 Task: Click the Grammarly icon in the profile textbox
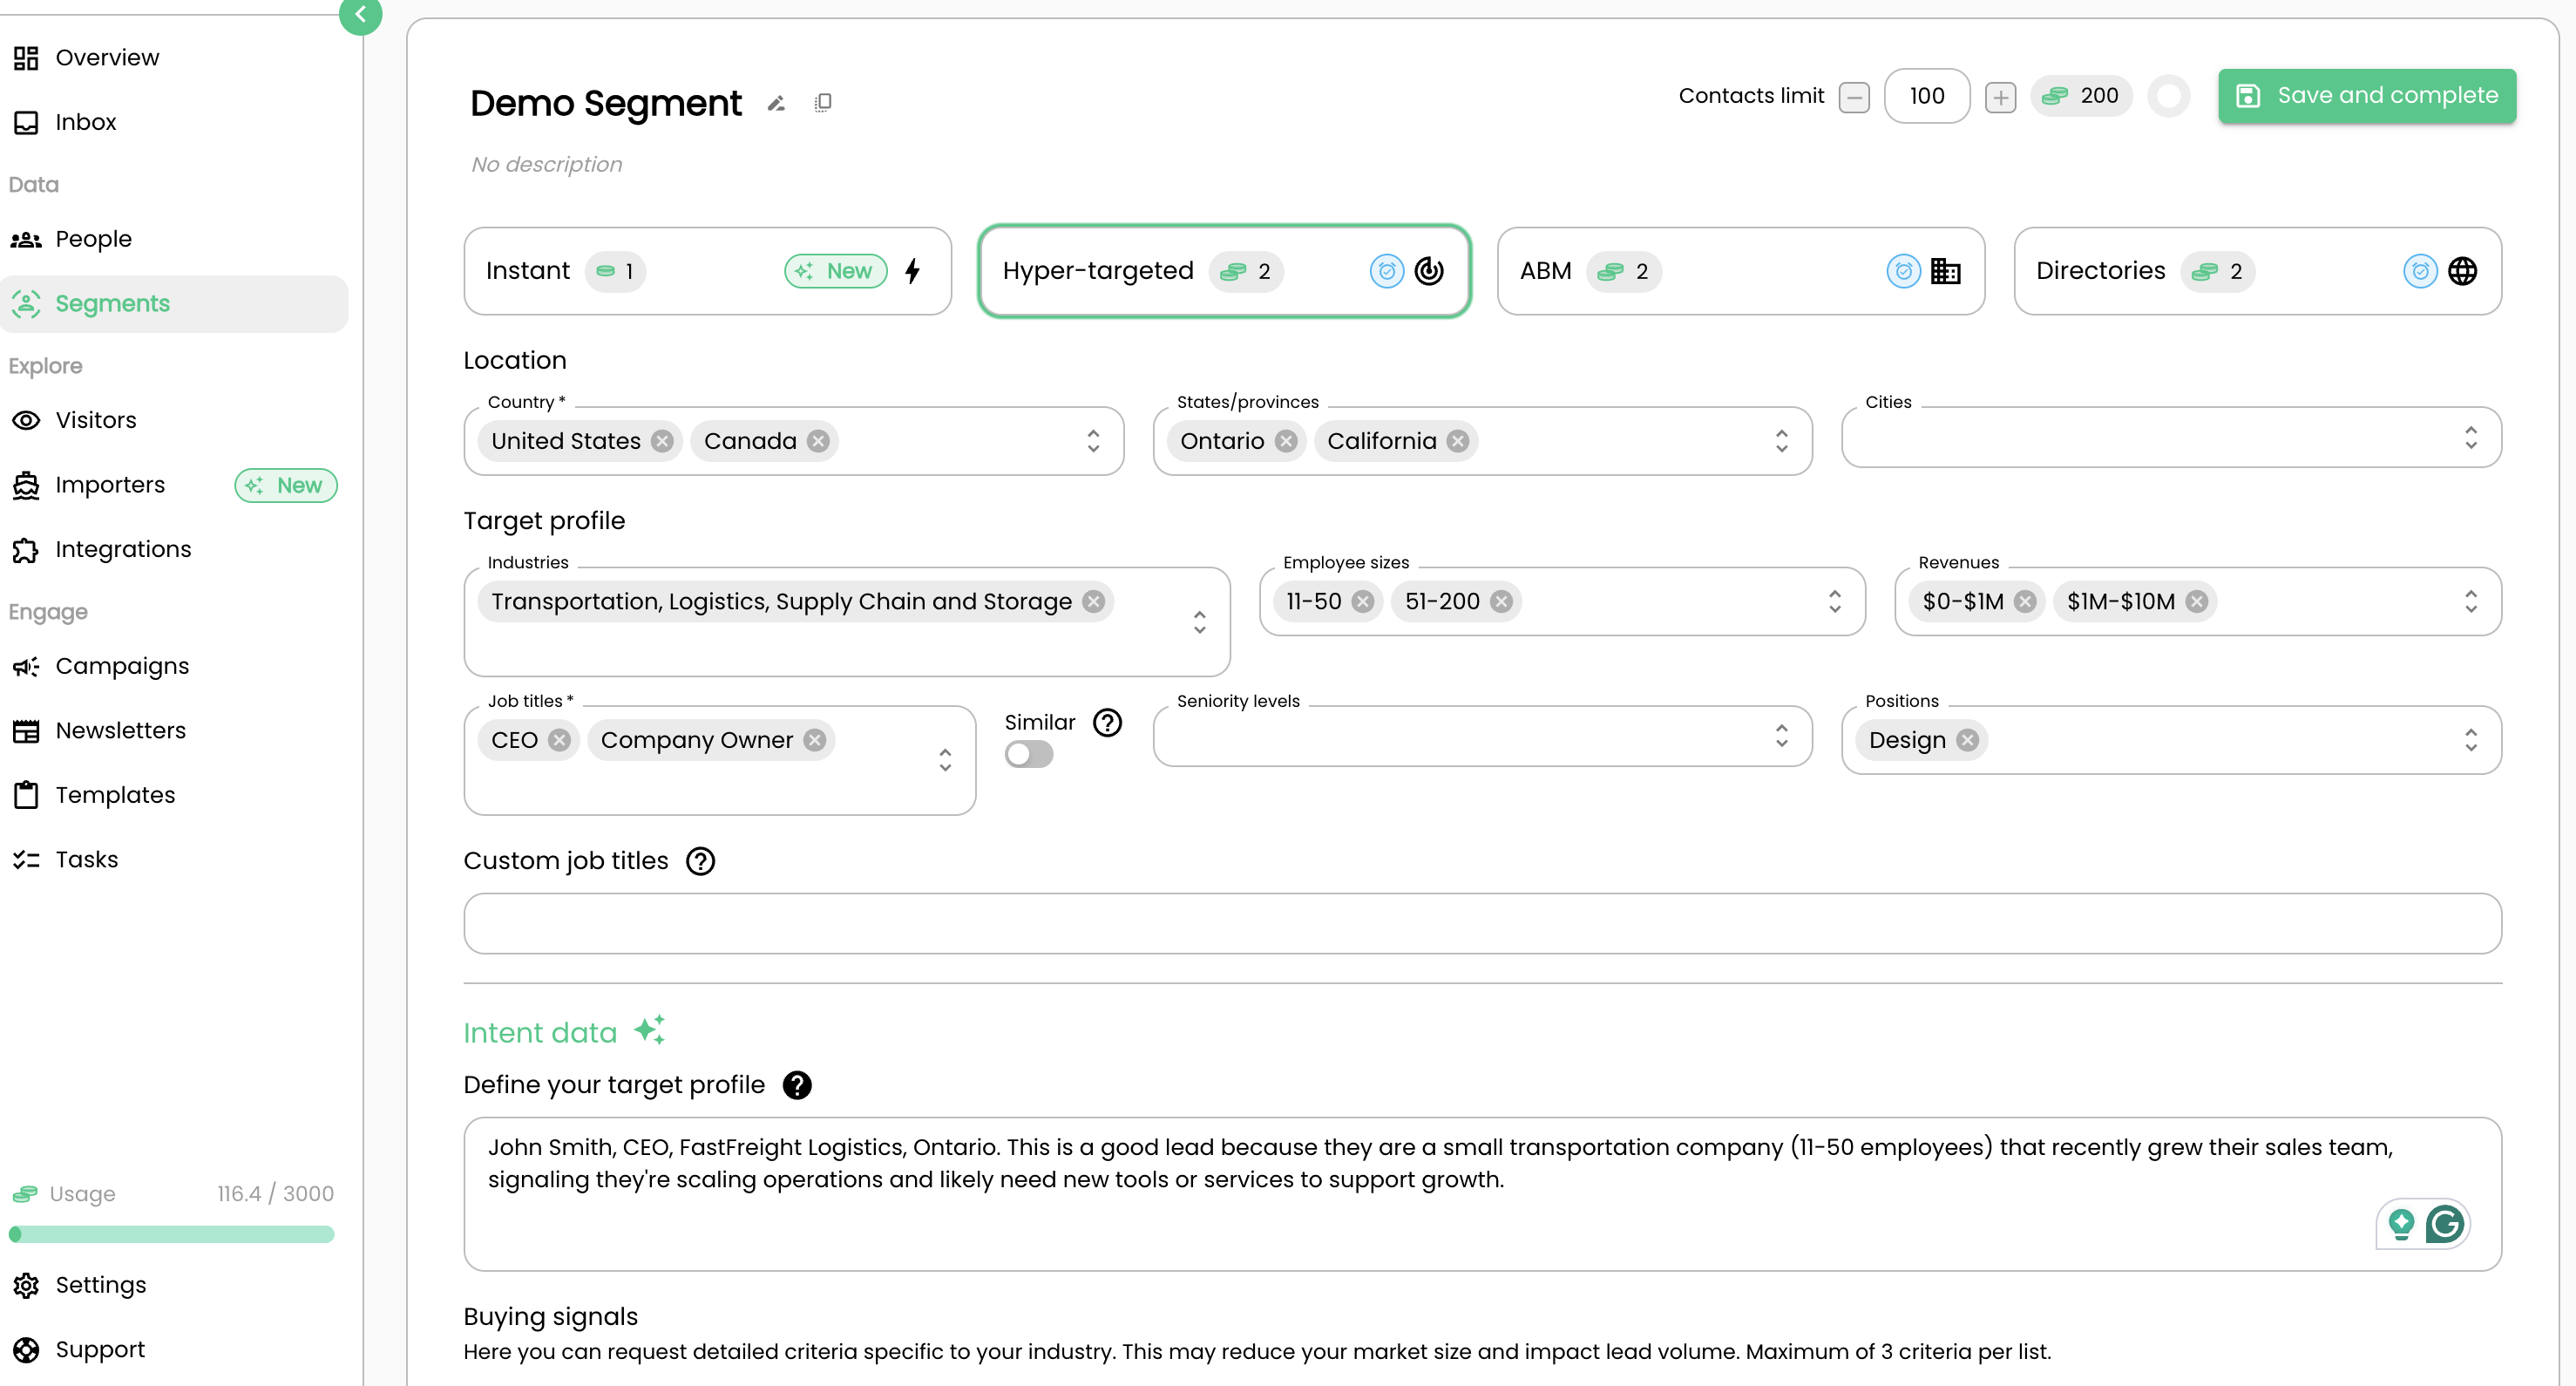(x=2444, y=1223)
